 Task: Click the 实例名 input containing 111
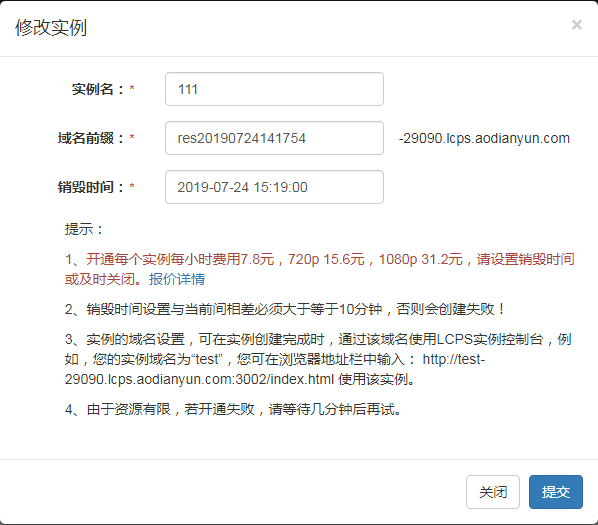click(x=274, y=89)
